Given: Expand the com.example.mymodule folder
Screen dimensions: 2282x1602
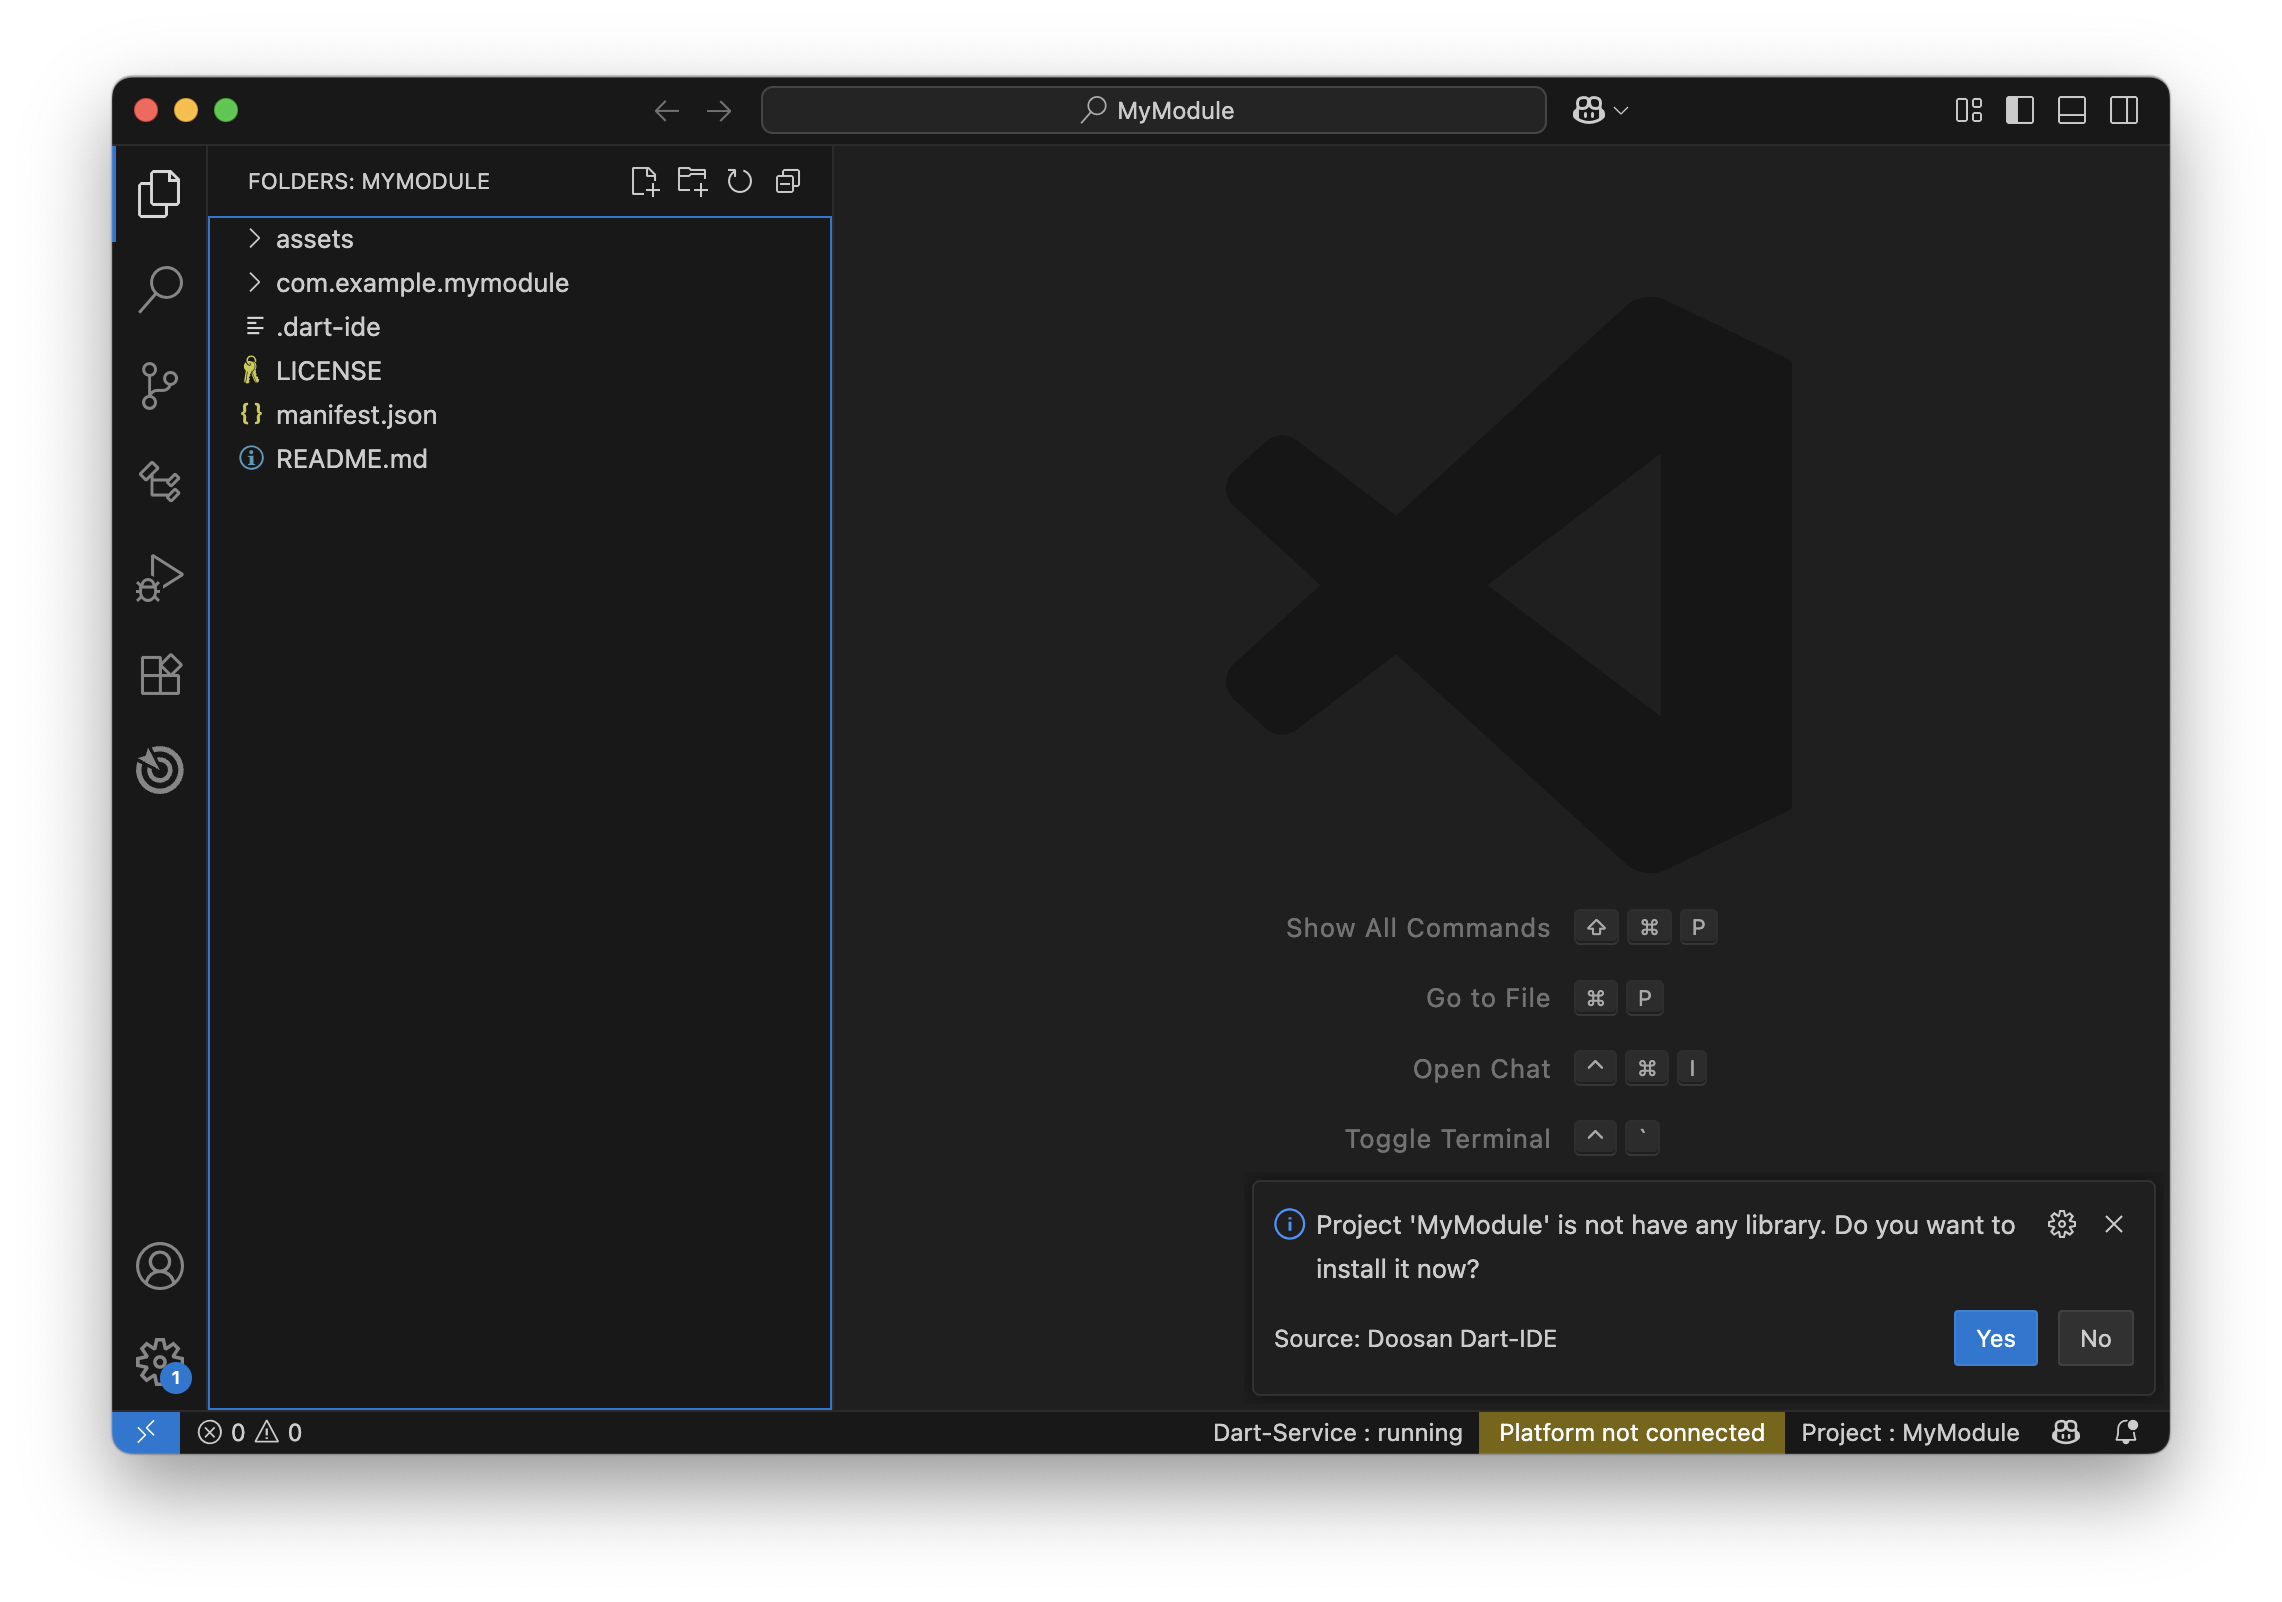Looking at the screenshot, I should point(421,283).
